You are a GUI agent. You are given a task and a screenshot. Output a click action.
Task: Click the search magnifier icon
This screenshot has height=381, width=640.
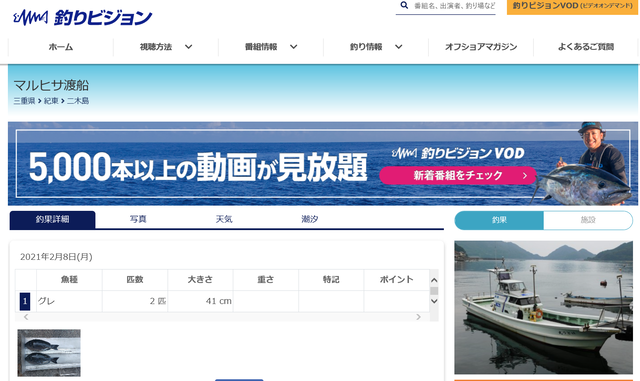(404, 5)
